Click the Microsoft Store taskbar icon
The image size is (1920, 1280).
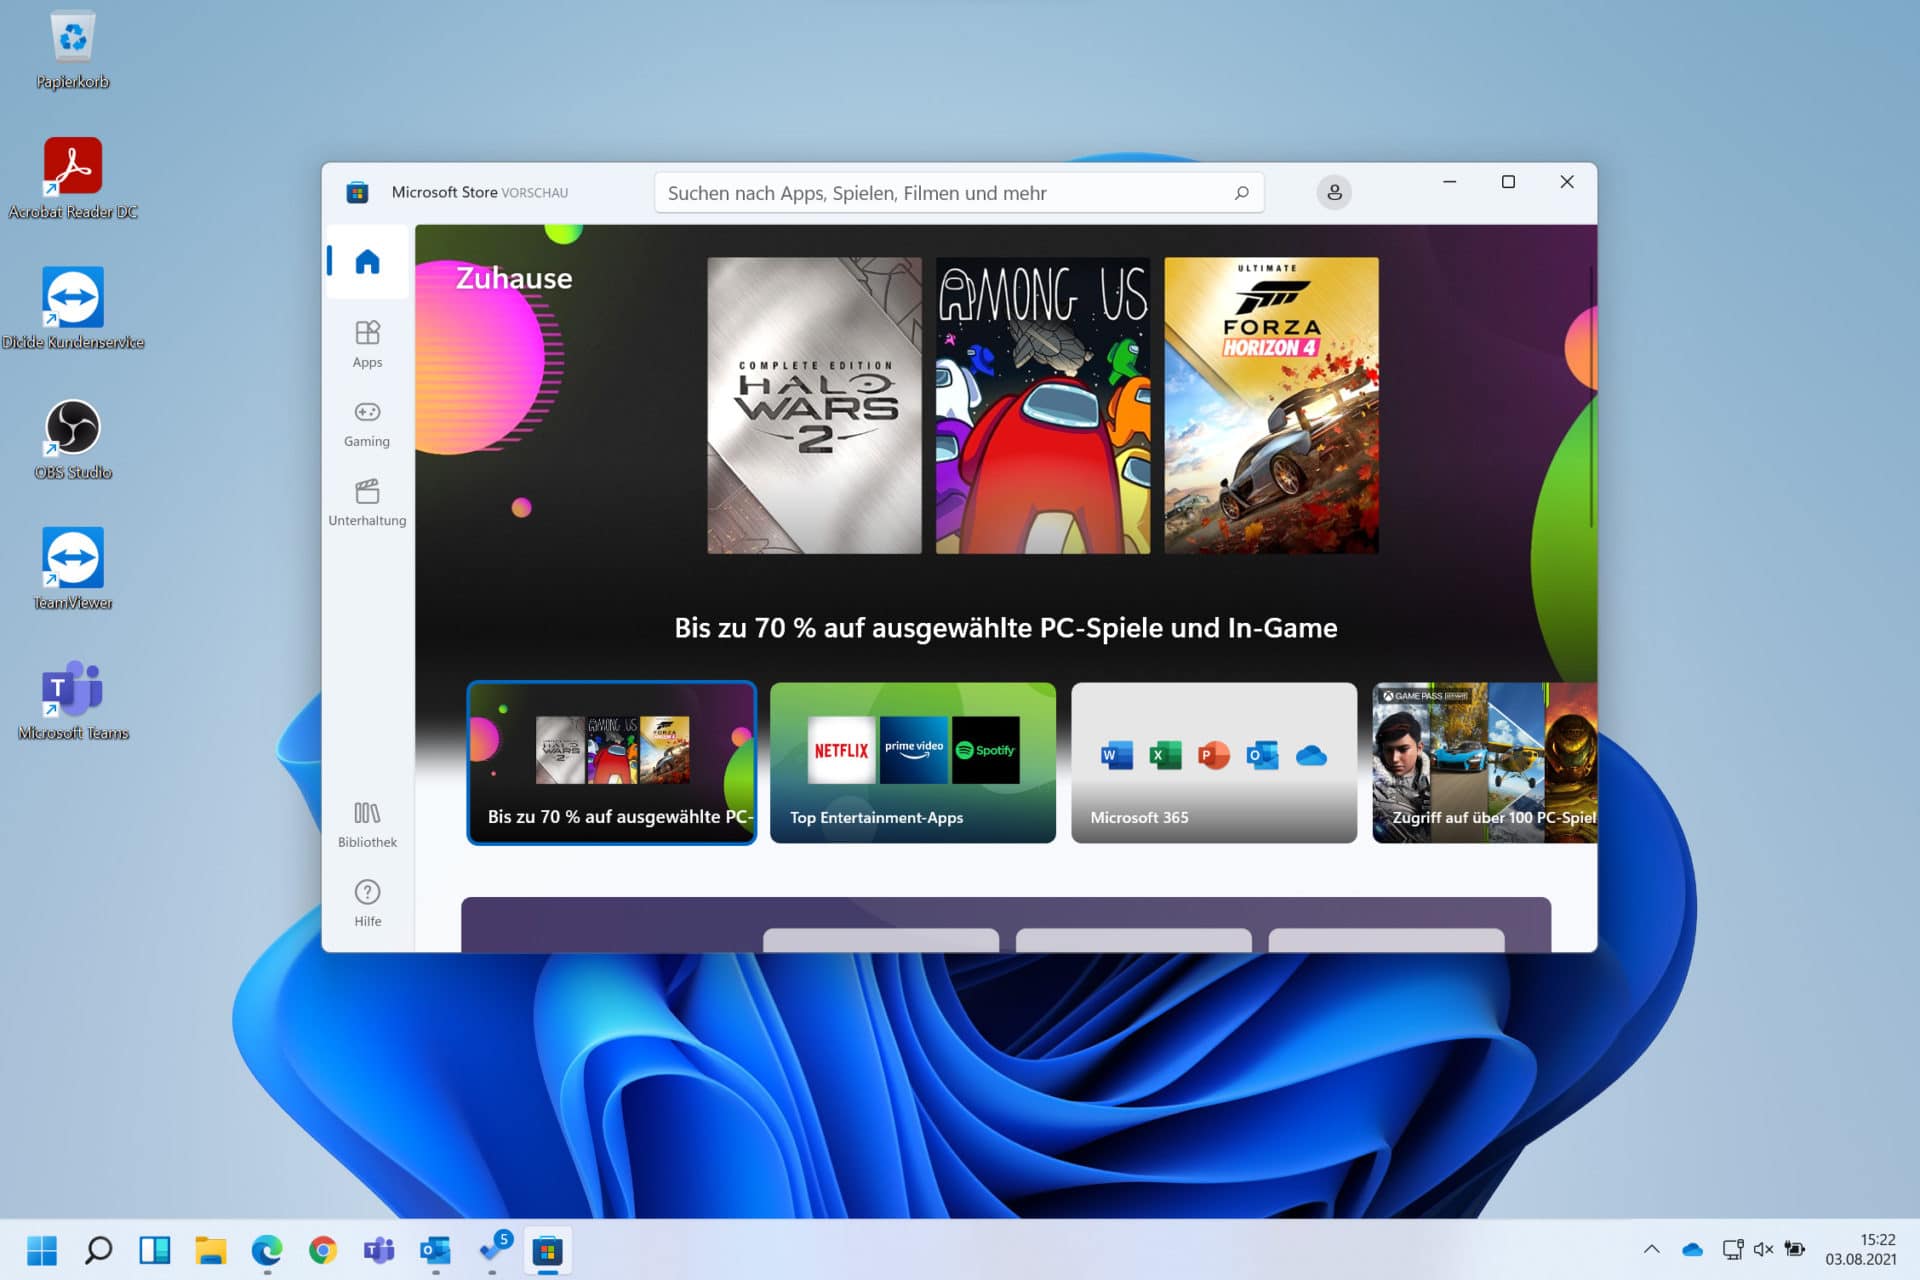(x=547, y=1250)
